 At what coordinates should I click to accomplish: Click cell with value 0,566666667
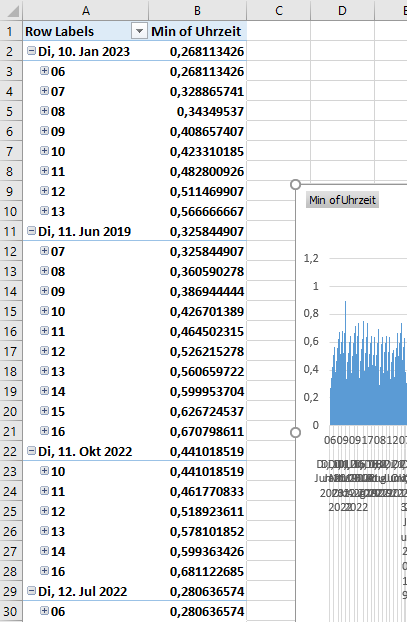click(x=198, y=211)
